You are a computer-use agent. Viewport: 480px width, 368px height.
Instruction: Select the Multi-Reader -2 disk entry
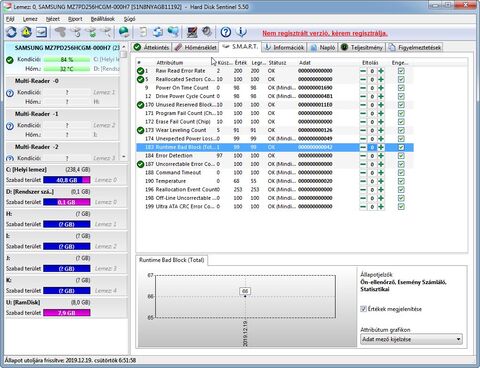tap(62, 152)
